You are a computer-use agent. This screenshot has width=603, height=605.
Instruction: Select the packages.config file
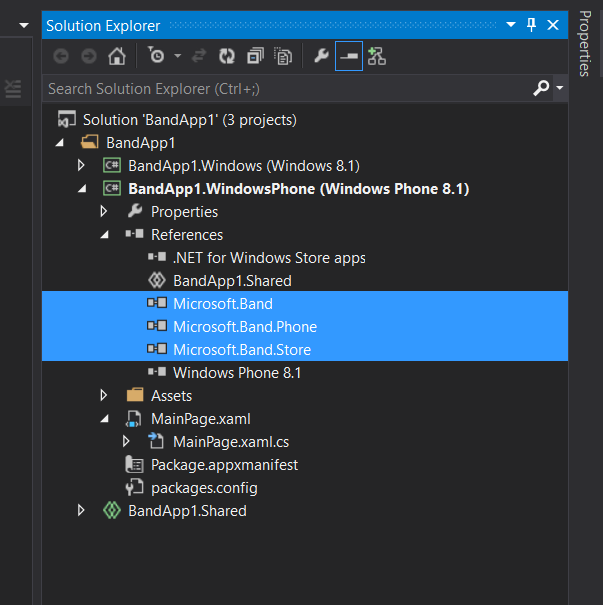[x=204, y=488]
